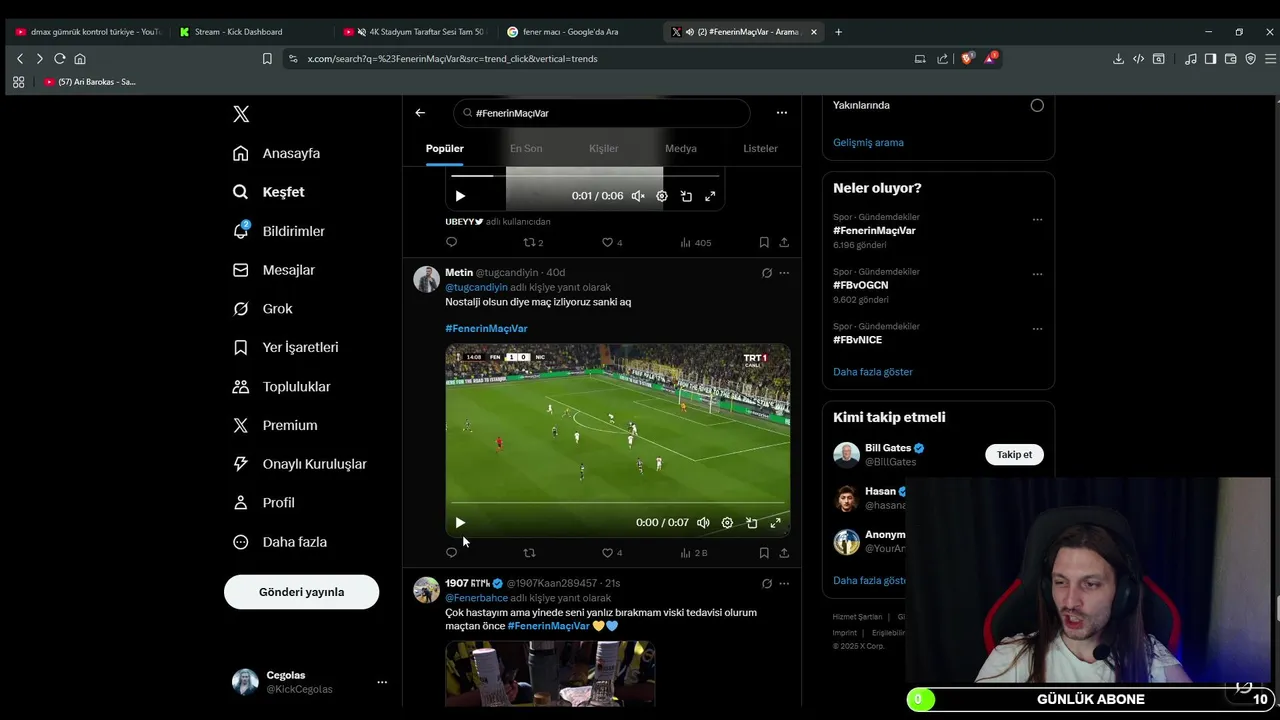Open Anasayfa in sidebar

point(277,153)
